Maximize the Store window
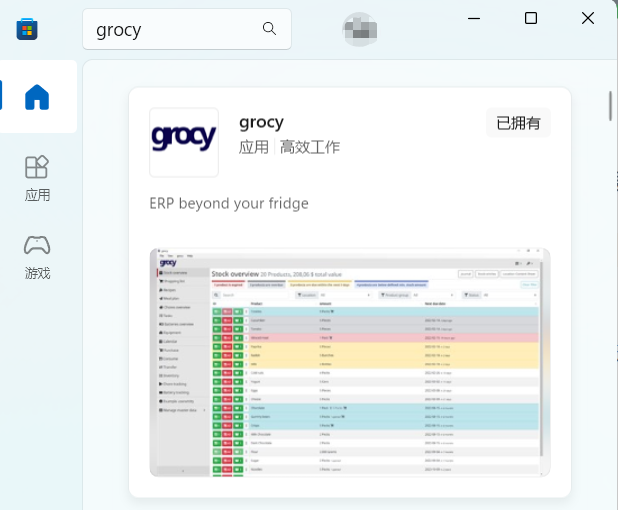 [x=531, y=18]
